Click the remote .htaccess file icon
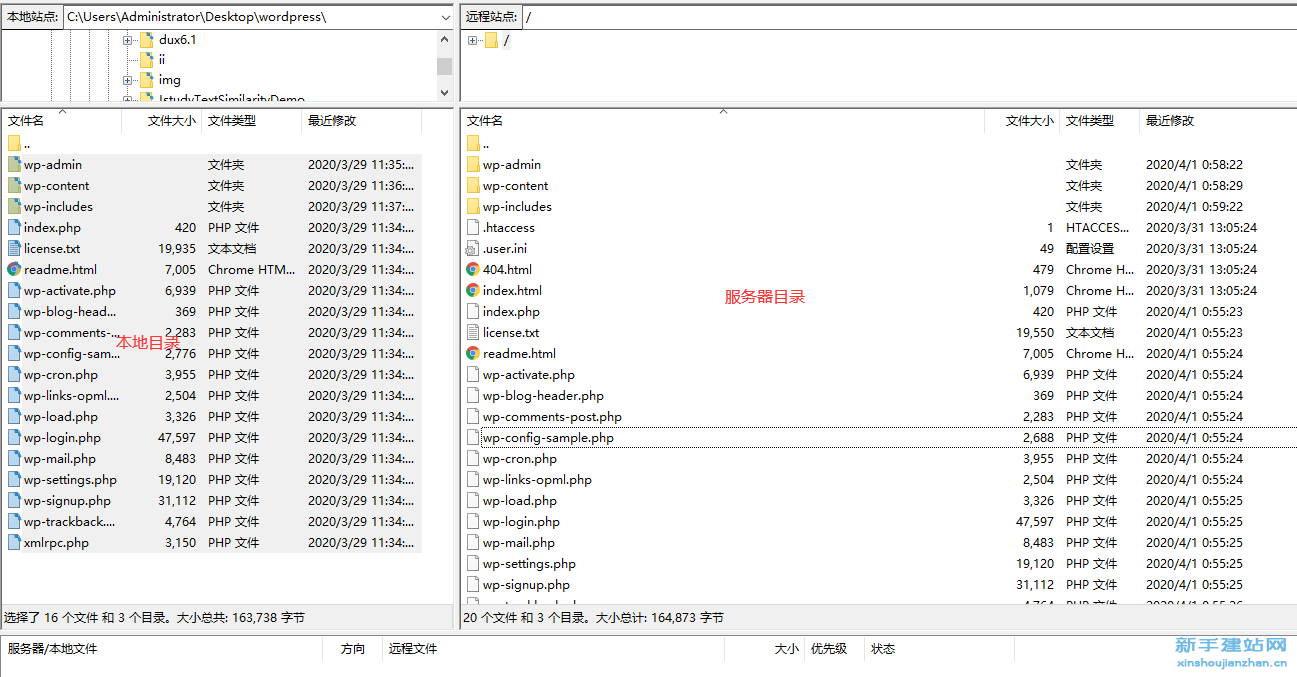The height and width of the screenshot is (677, 1297). pos(473,227)
